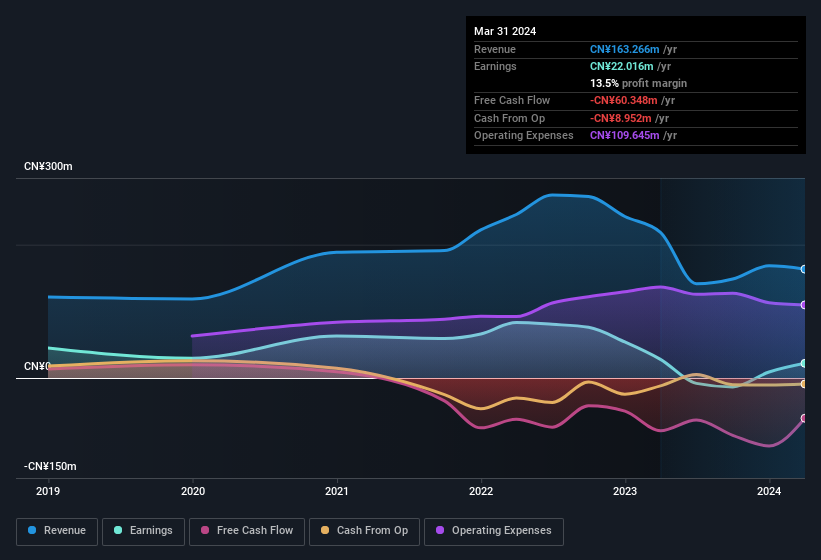Click the 2021 x-axis year label
821x560 pixels.
pyautogui.click(x=337, y=491)
